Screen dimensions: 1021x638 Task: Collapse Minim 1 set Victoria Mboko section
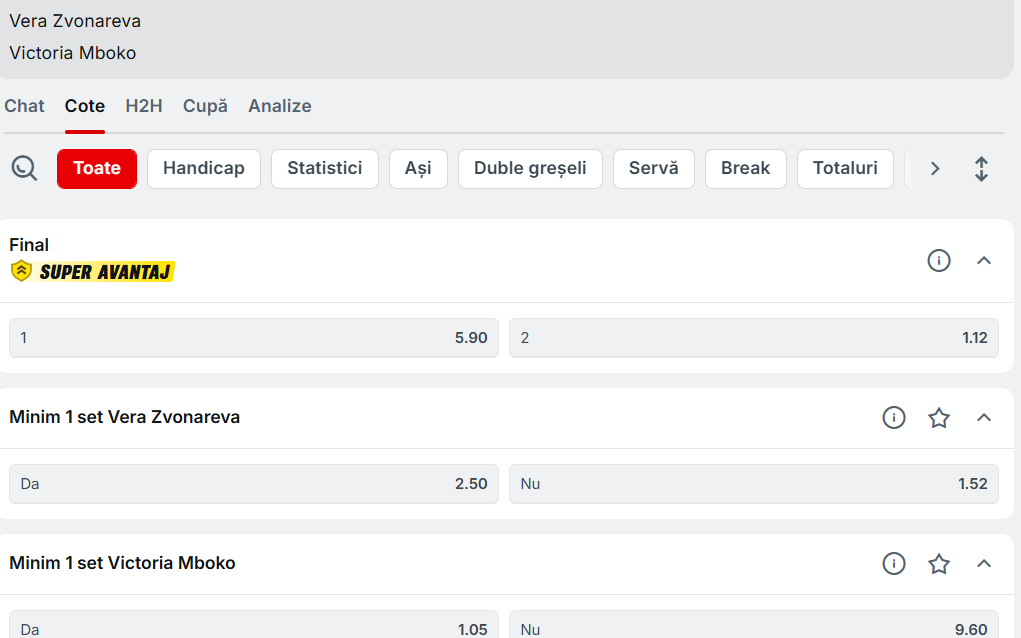click(x=983, y=563)
